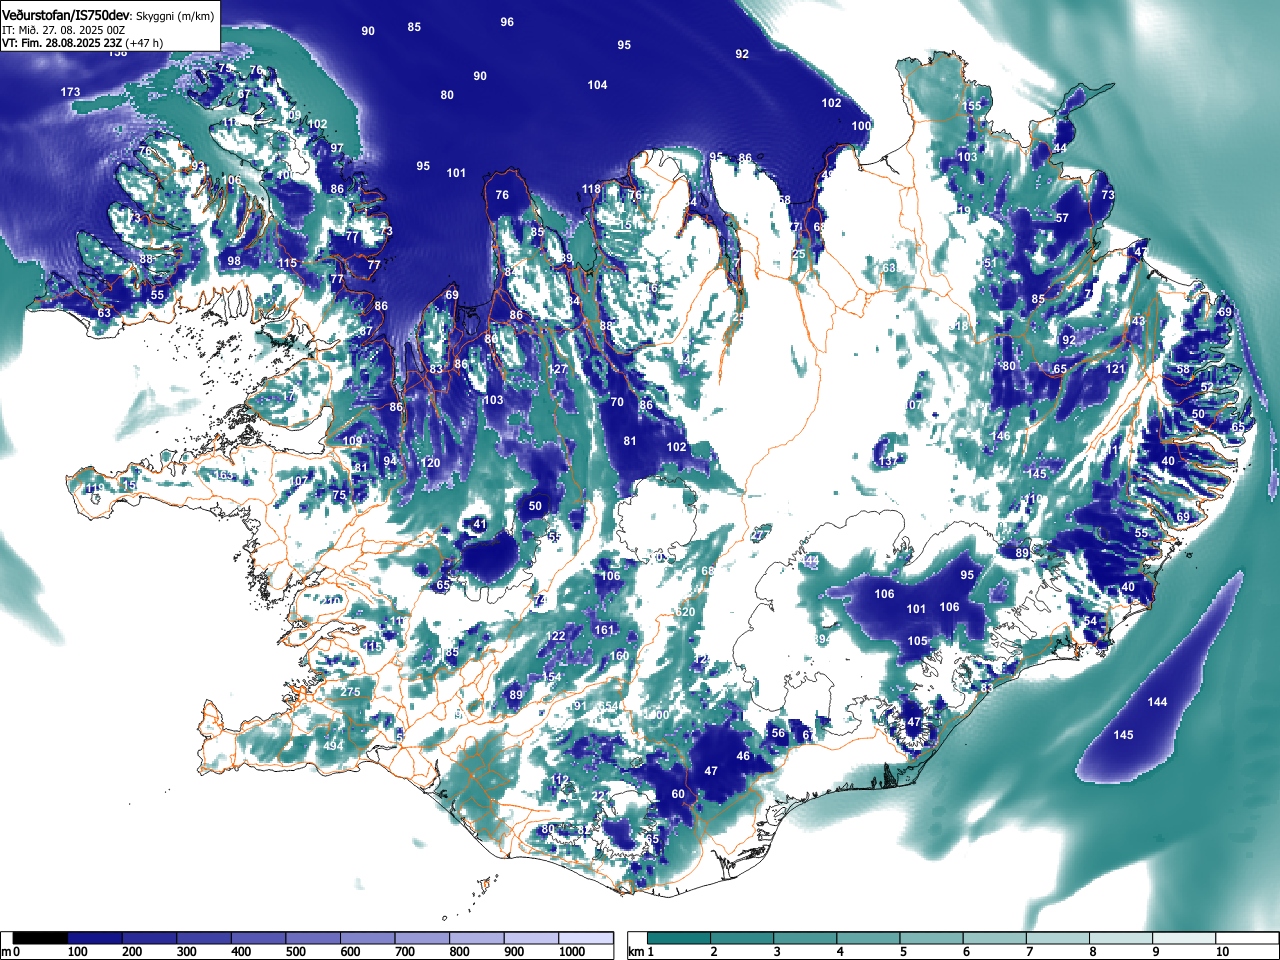Click the 120 visibility value
Viewport: 1280px width, 960px height.
[x=430, y=463]
